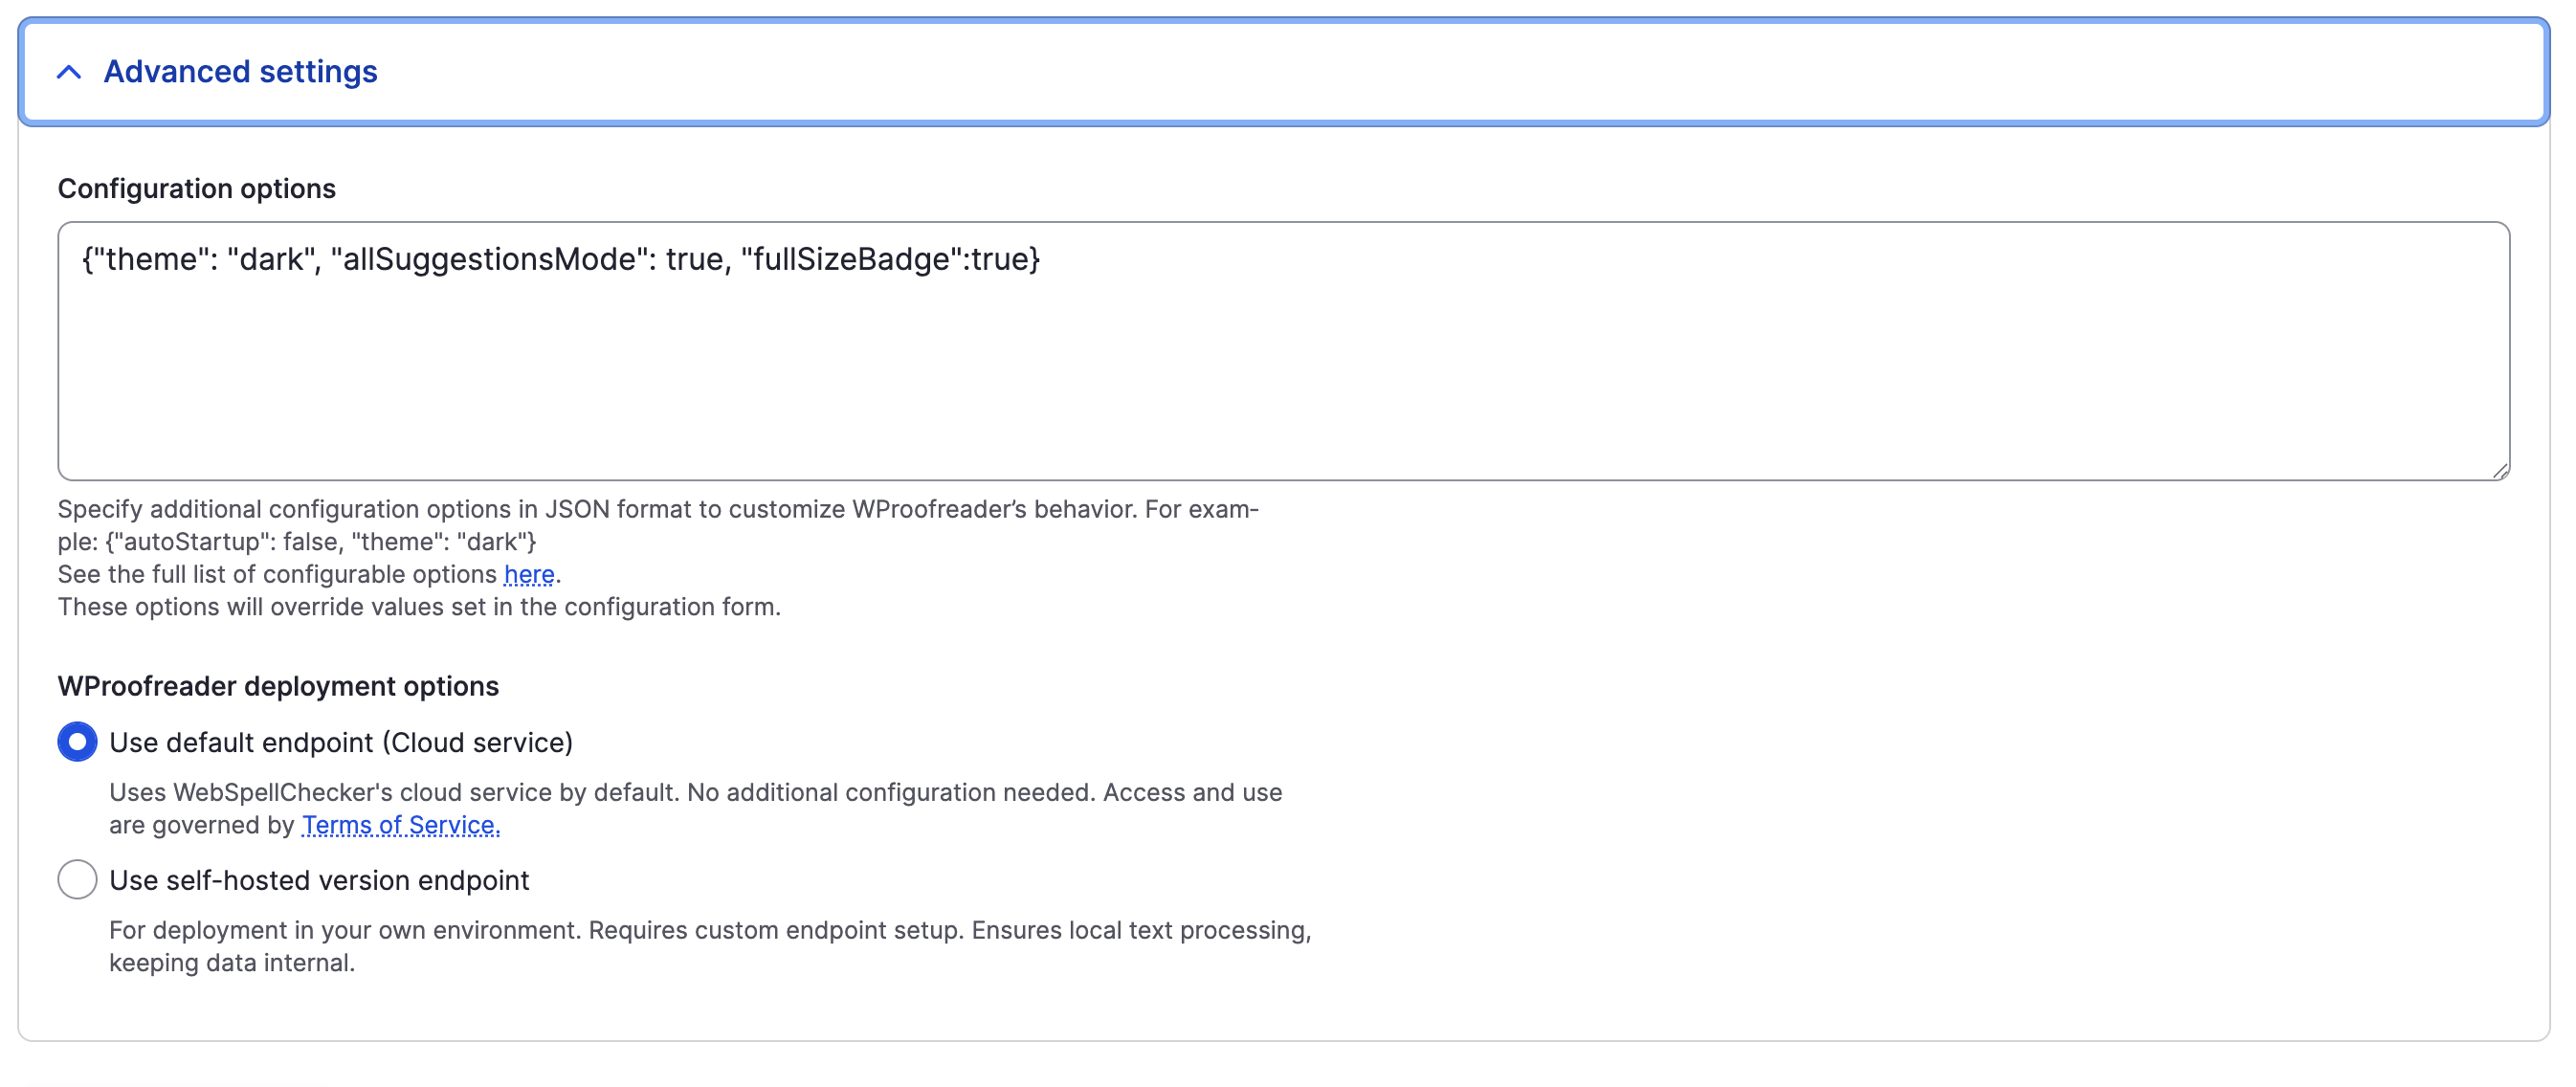Screen dimensions: 2576x1087
Task: Click the "Use default endpoint (Cloud service)" label
Action: 340,742
